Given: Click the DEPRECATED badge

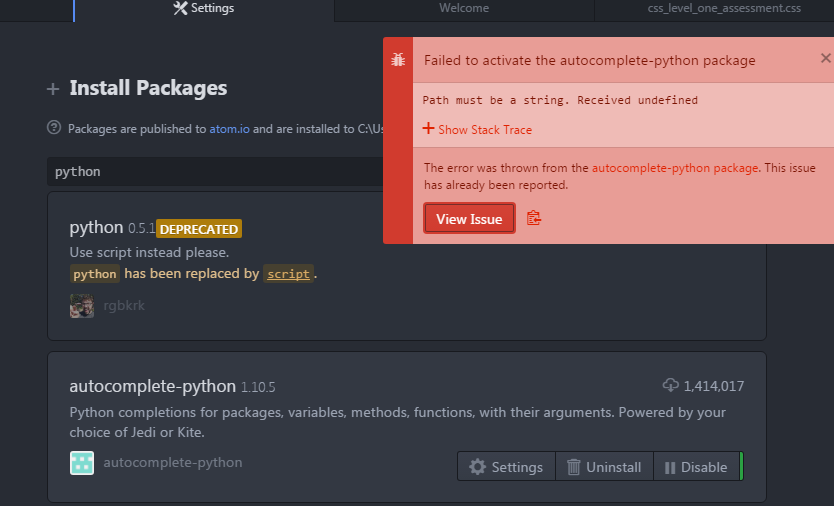Looking at the screenshot, I should pyautogui.click(x=199, y=229).
